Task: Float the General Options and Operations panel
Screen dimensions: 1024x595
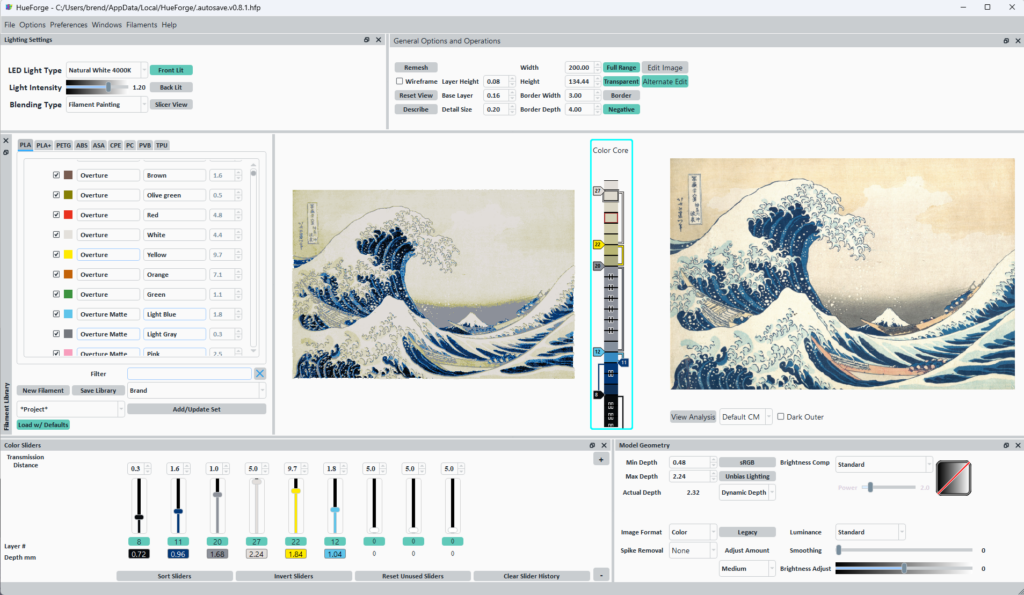Action: coord(1006,40)
